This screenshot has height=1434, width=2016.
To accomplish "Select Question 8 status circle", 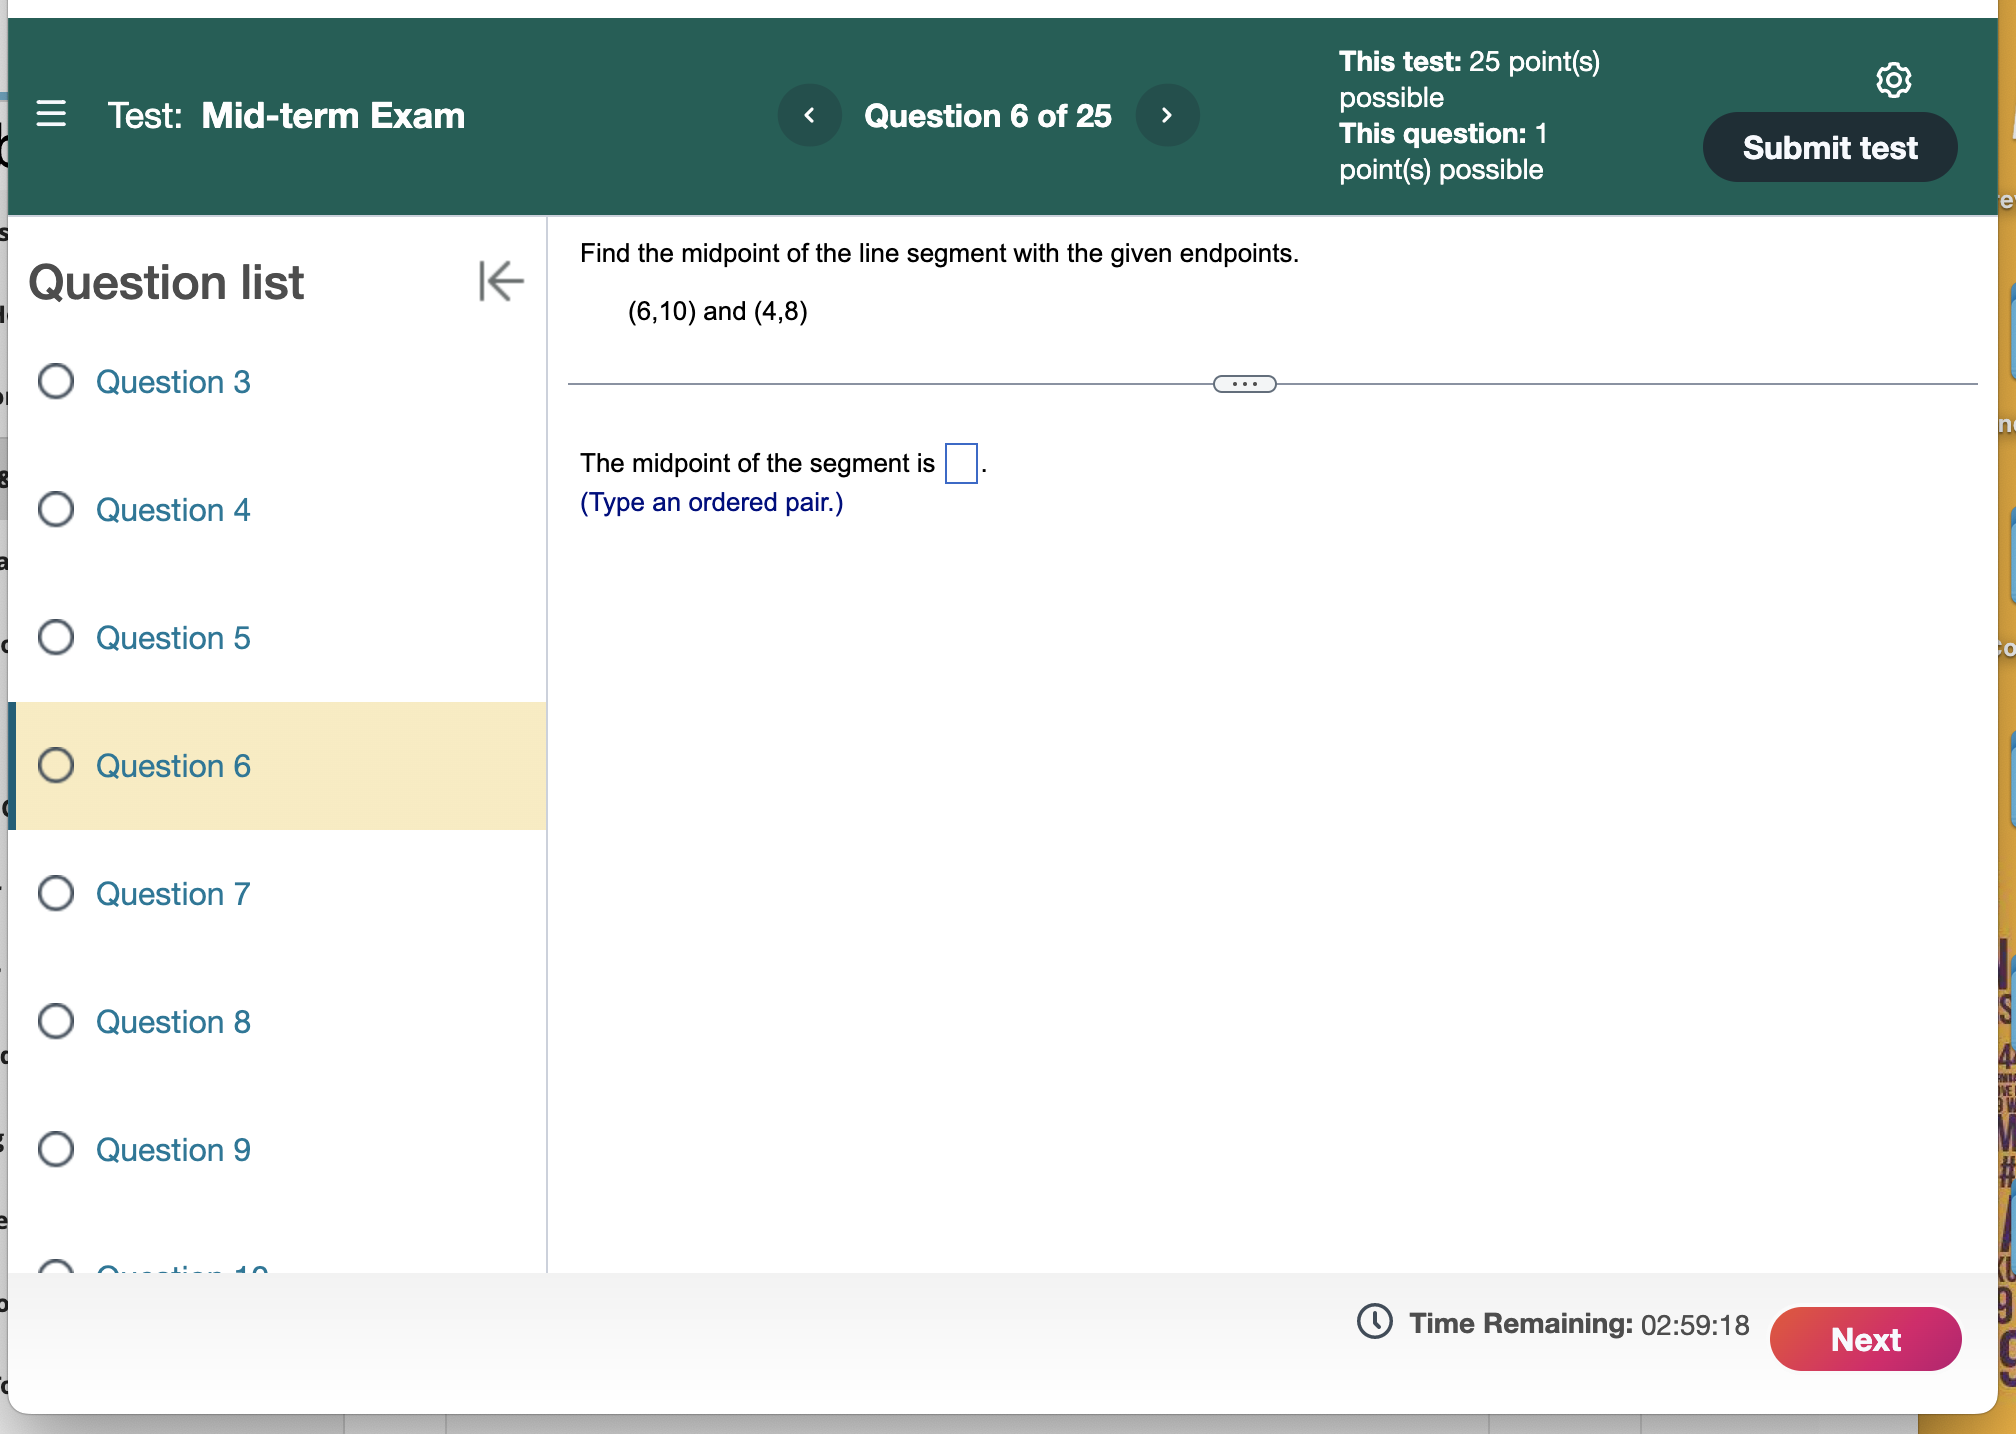I will pos(56,1021).
